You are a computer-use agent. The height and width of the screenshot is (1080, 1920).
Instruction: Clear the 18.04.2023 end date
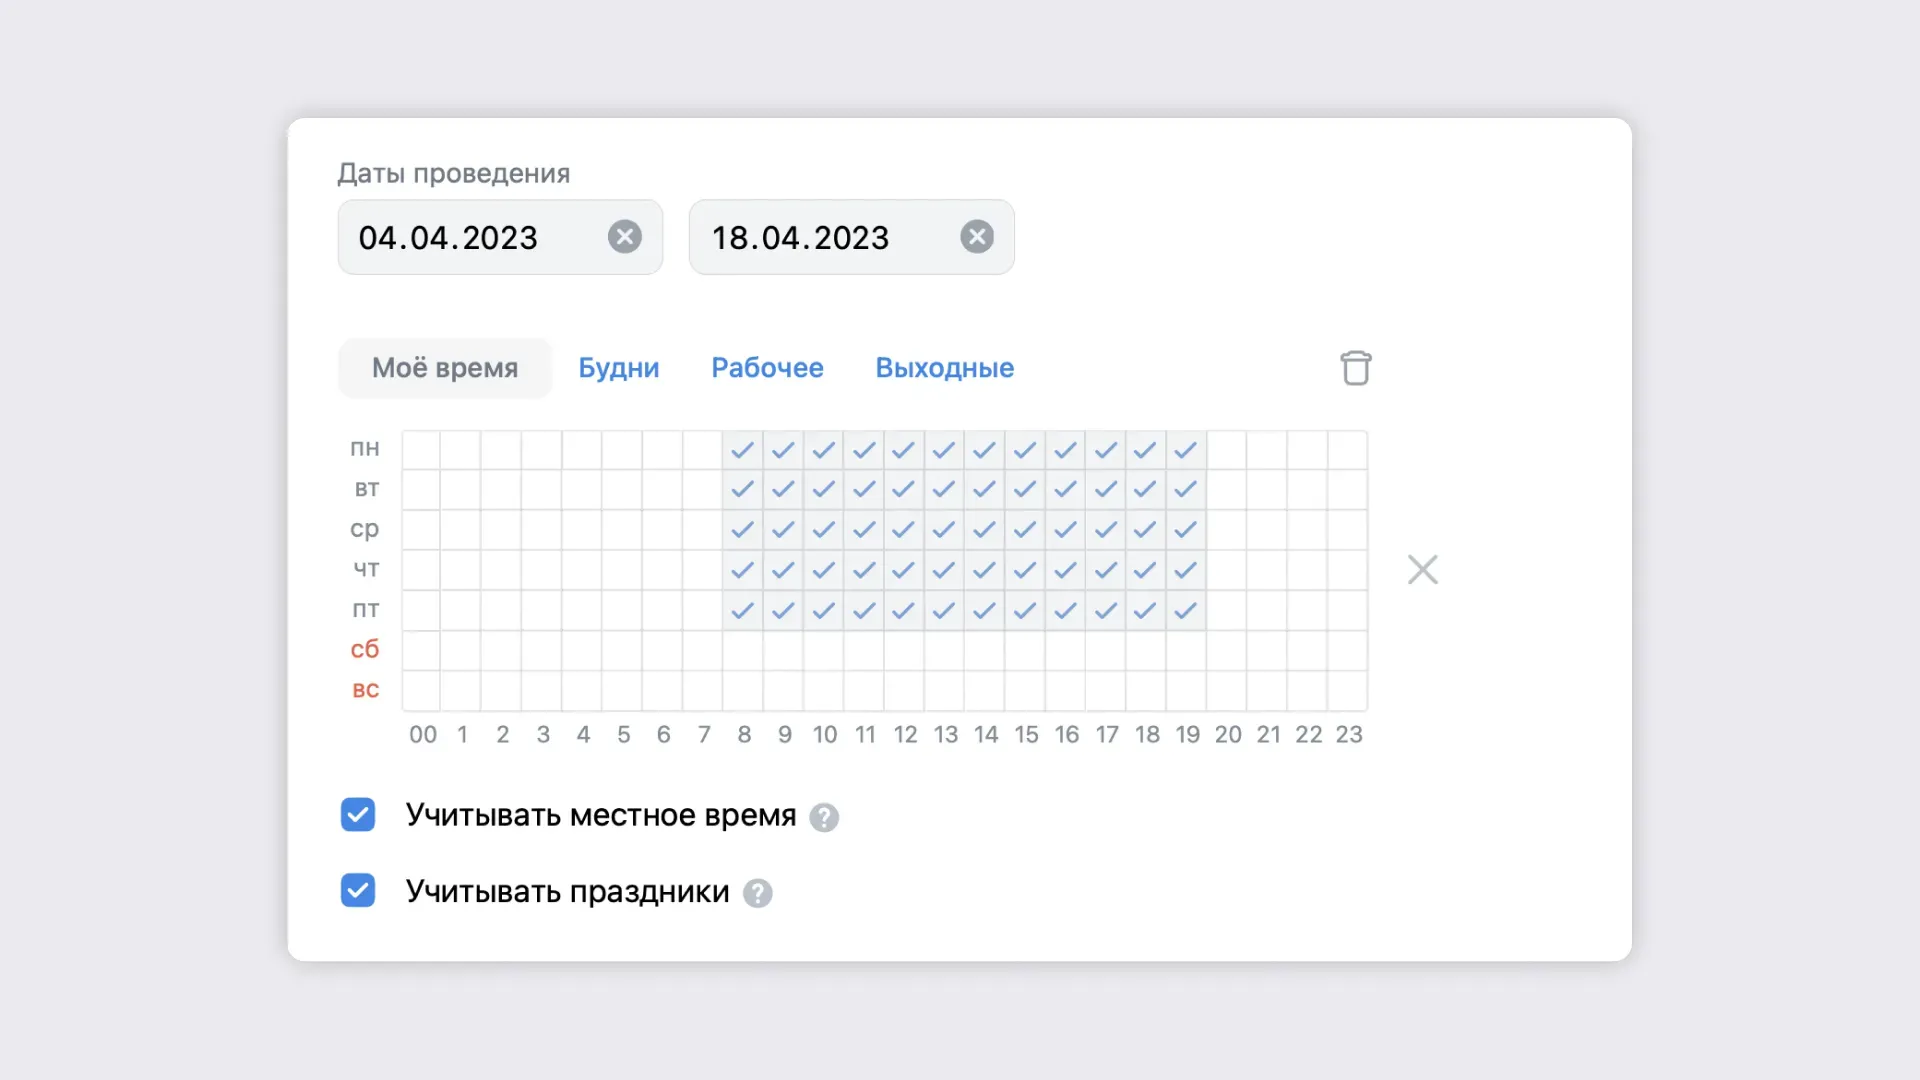(977, 237)
